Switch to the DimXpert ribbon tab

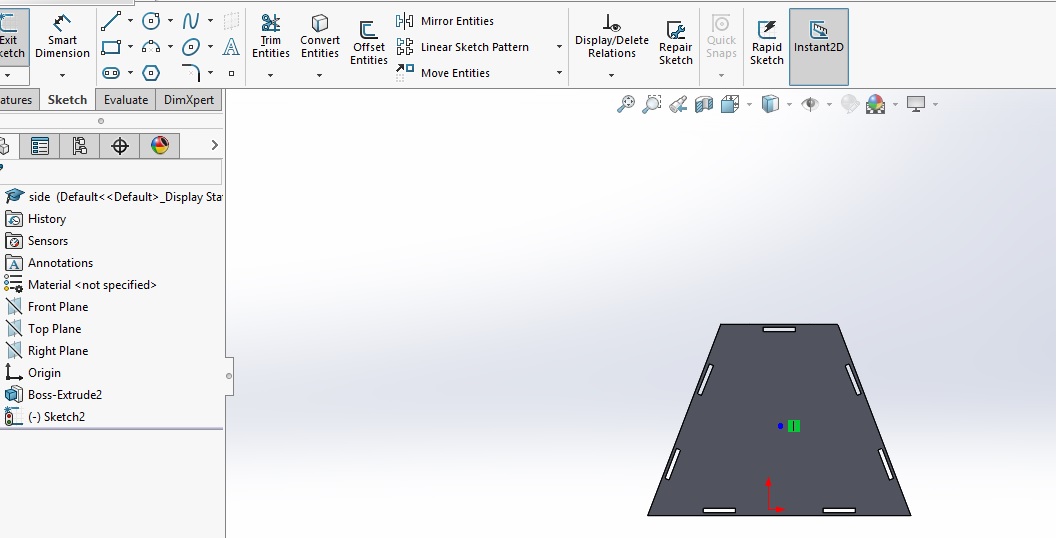[x=189, y=99]
